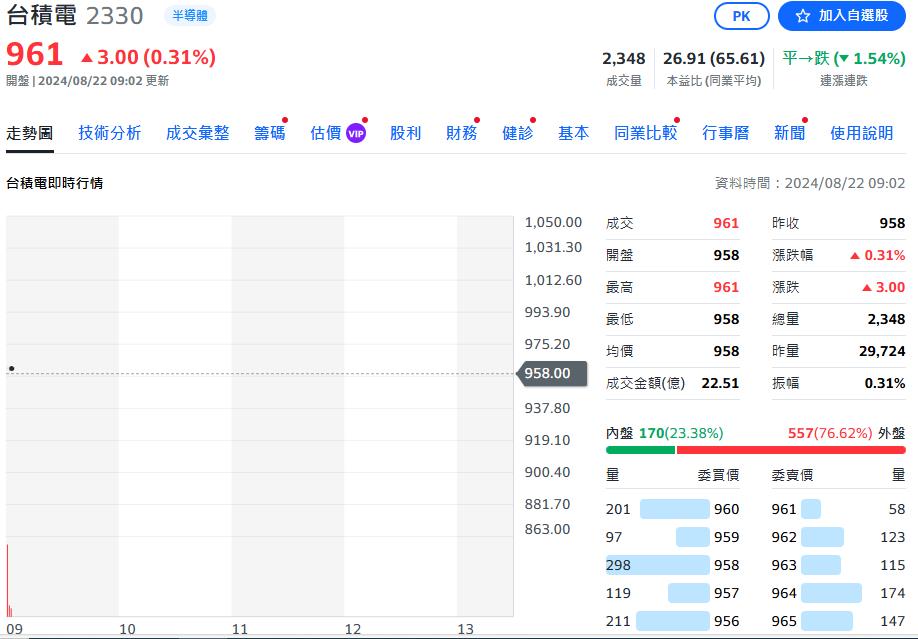
Task: Switch to the 成交彙整 tab
Action: click(x=197, y=134)
